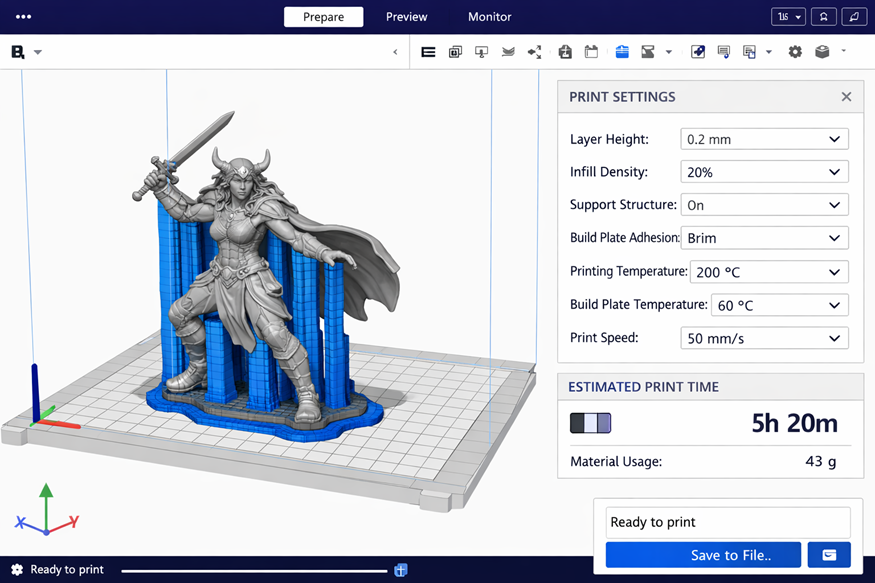Click the hamburger list icon in toolbar
The height and width of the screenshot is (583, 875).
coord(428,52)
